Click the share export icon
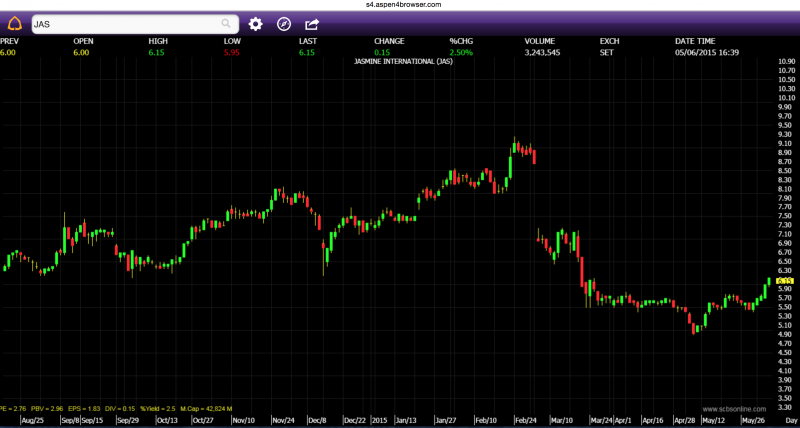Image resolution: width=800 pixels, height=428 pixels. click(311, 23)
